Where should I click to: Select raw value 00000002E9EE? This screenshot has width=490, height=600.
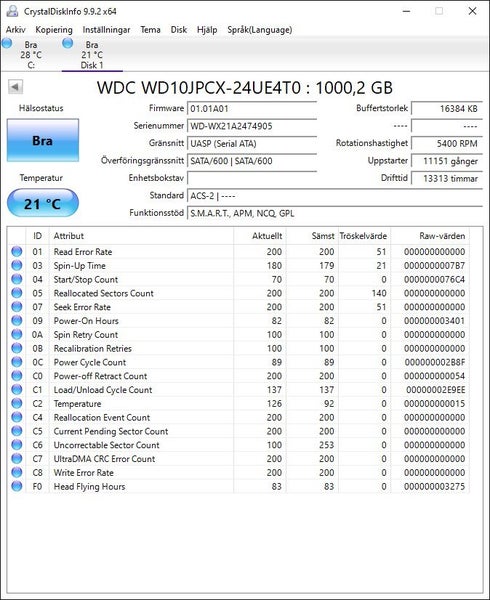[436, 390]
